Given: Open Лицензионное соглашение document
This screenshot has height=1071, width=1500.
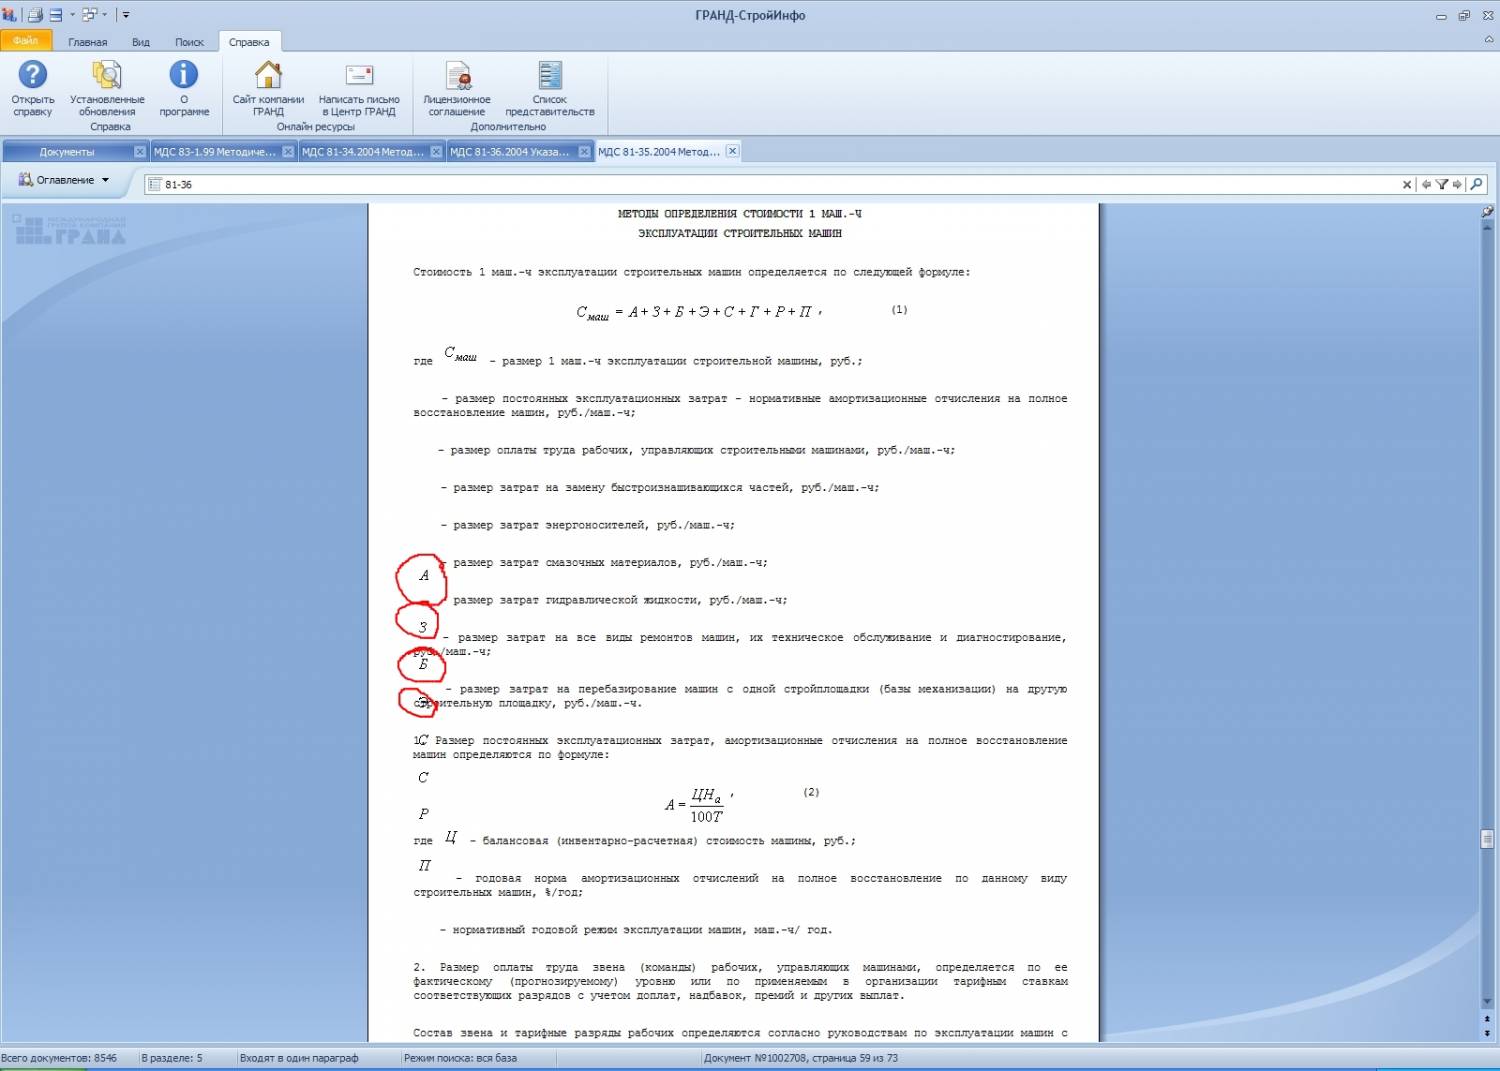Looking at the screenshot, I should click(457, 88).
